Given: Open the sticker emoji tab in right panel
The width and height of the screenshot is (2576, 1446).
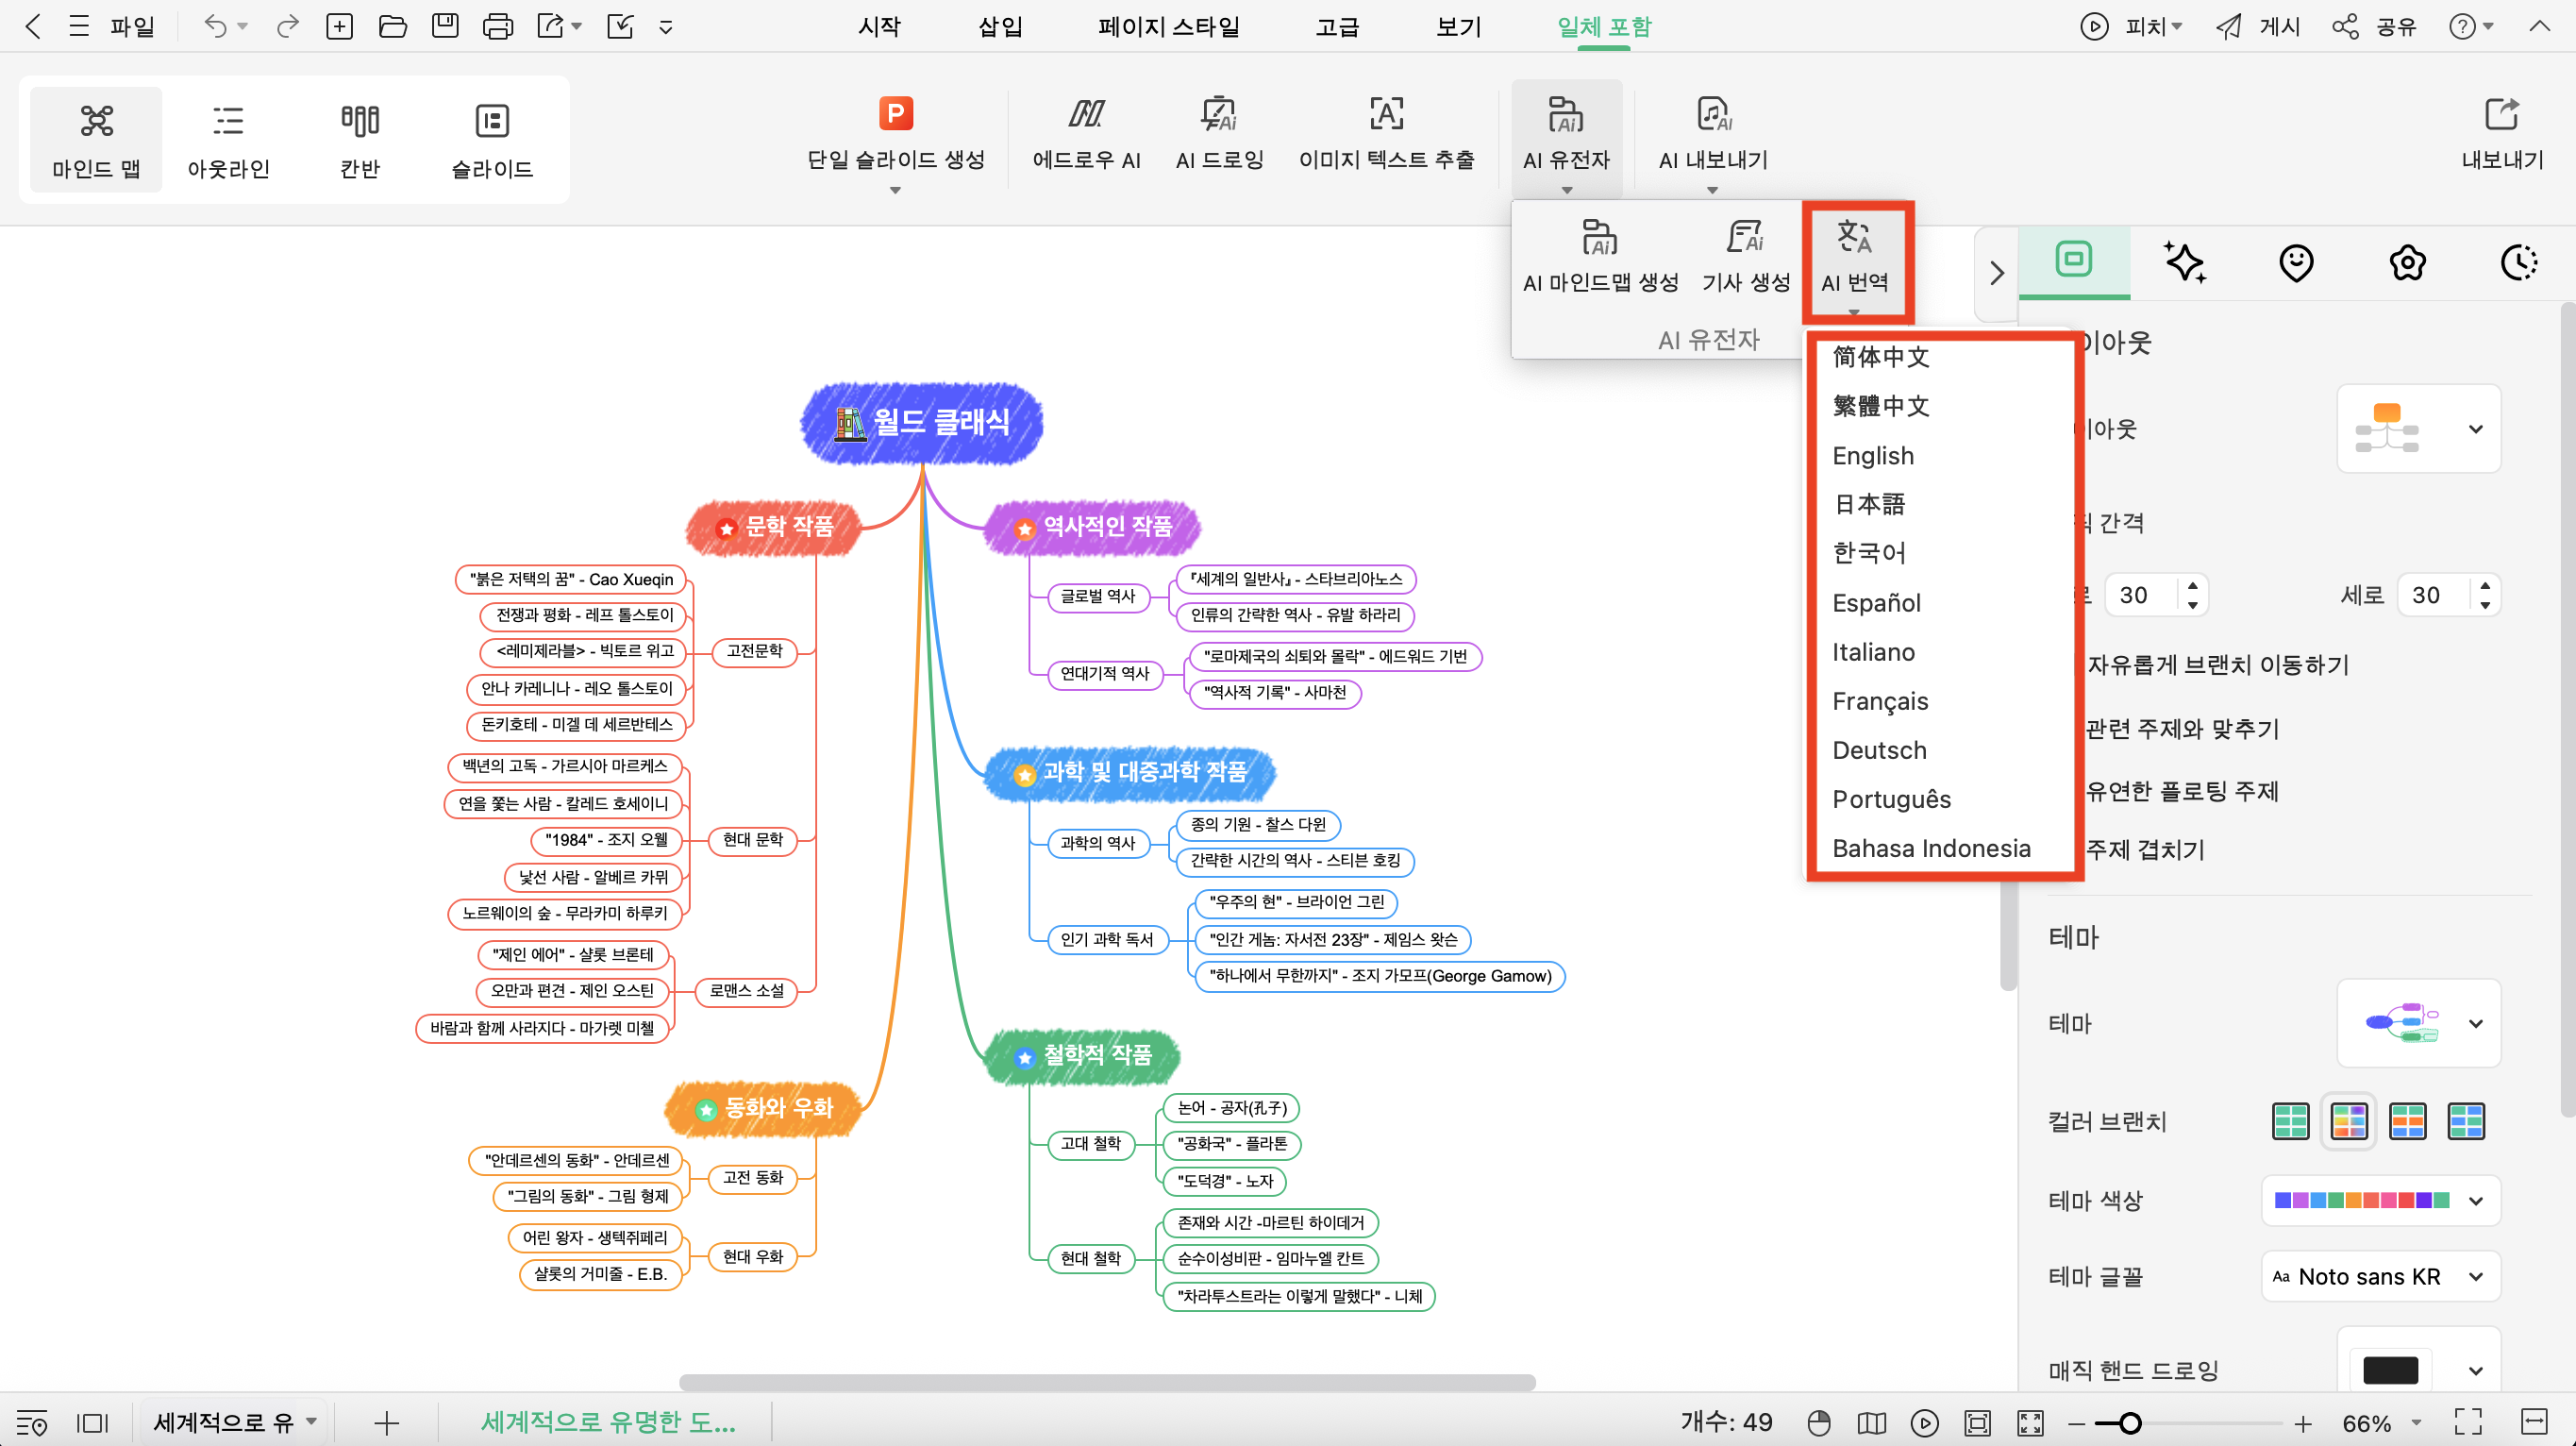Looking at the screenshot, I should pos(2296,262).
